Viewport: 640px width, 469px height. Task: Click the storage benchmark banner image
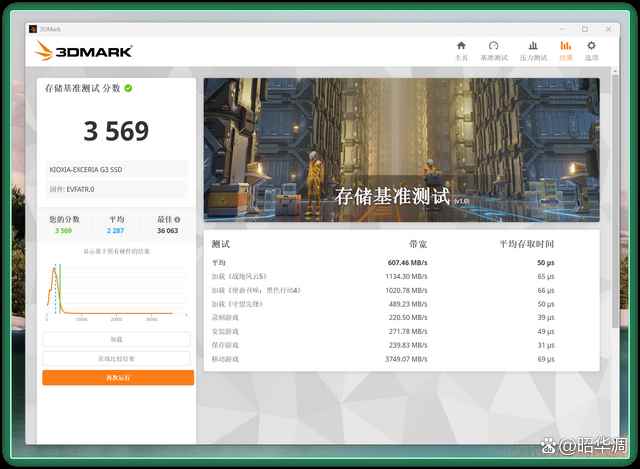click(x=402, y=150)
